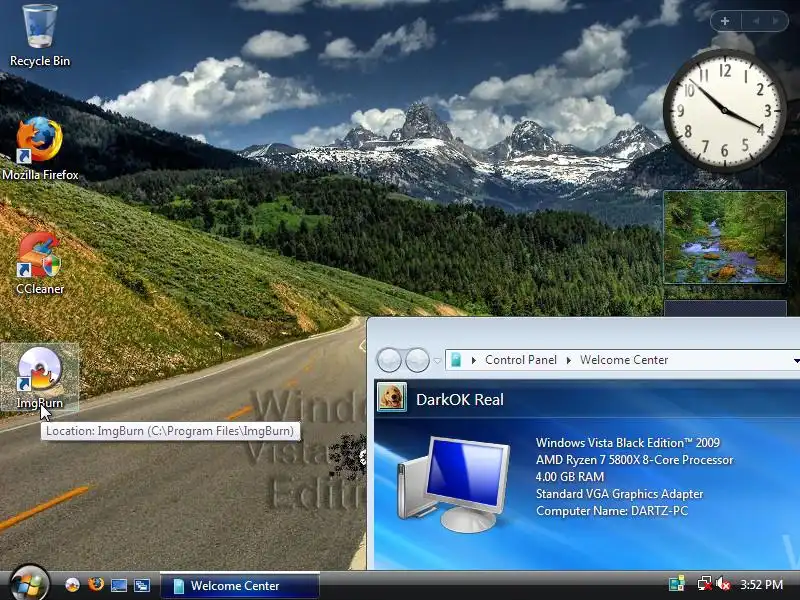Click the Back button in Welcome Center
Viewport: 800px width, 600px height.
(x=389, y=360)
